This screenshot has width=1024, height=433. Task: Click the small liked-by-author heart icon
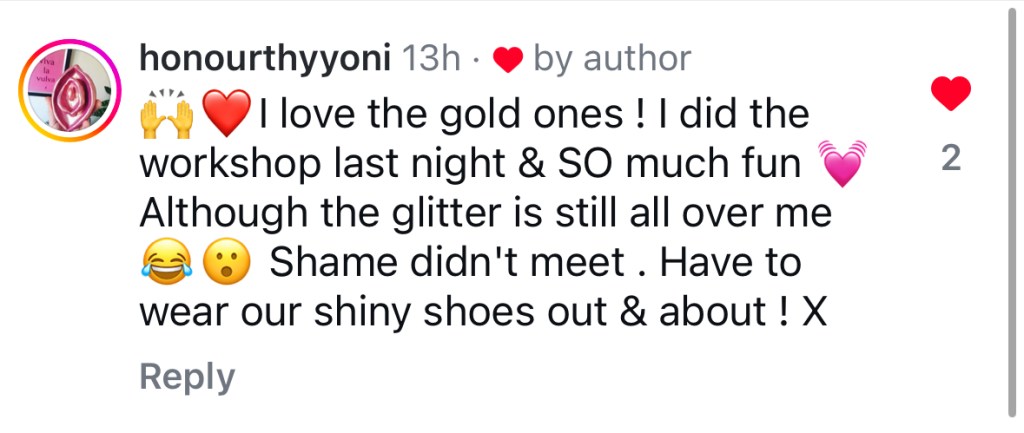[509, 60]
